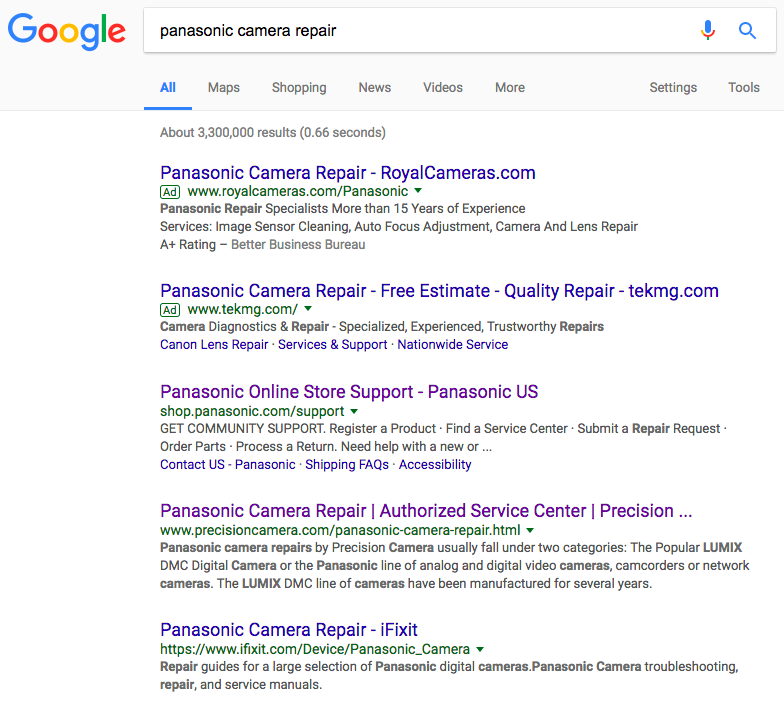This screenshot has width=784, height=708.
Task: Expand the ifixit.com URL dropdown arrow
Action: pyautogui.click(x=480, y=650)
